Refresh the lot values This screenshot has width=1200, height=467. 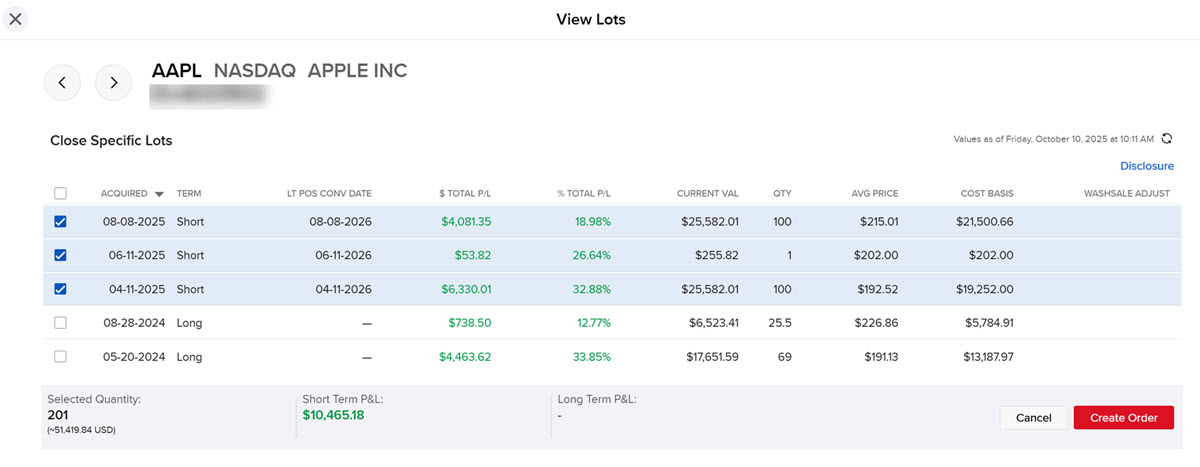pos(1166,138)
